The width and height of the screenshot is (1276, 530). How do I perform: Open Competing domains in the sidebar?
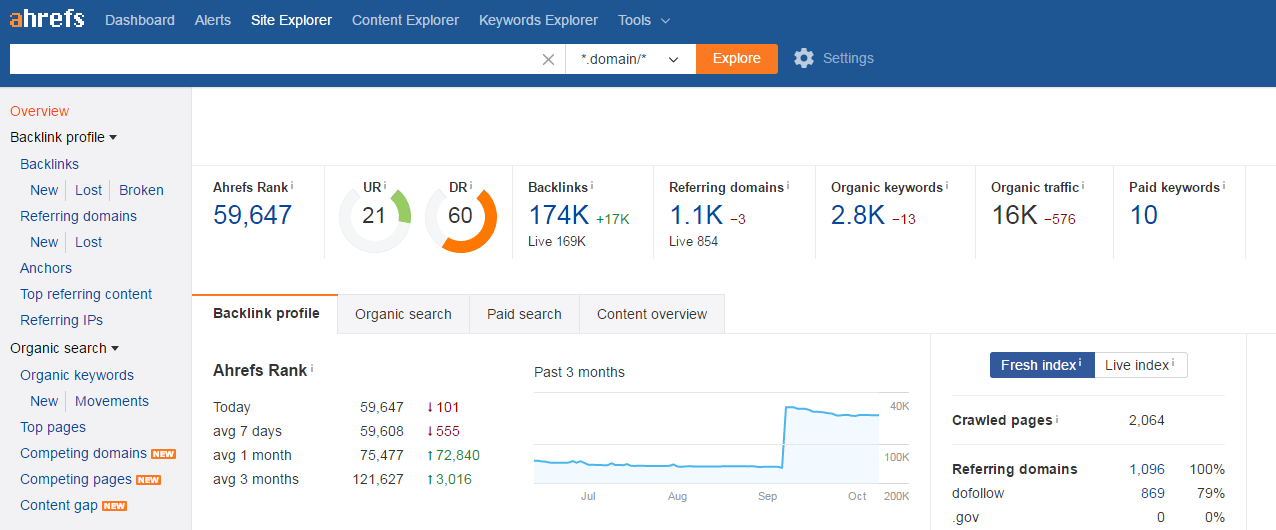[x=83, y=453]
